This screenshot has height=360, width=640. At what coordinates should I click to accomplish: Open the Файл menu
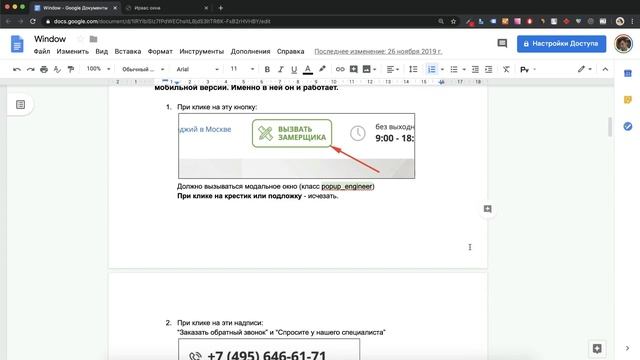(42, 51)
